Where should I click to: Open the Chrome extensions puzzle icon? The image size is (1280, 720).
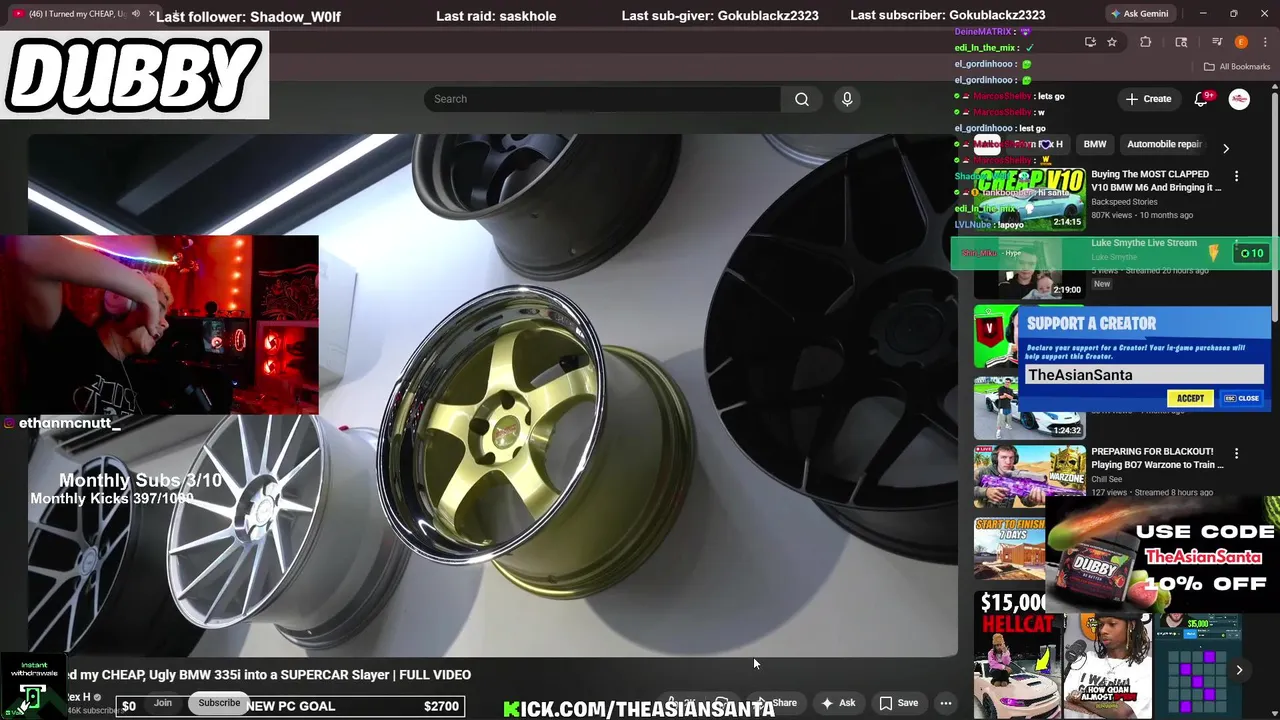point(1145,42)
